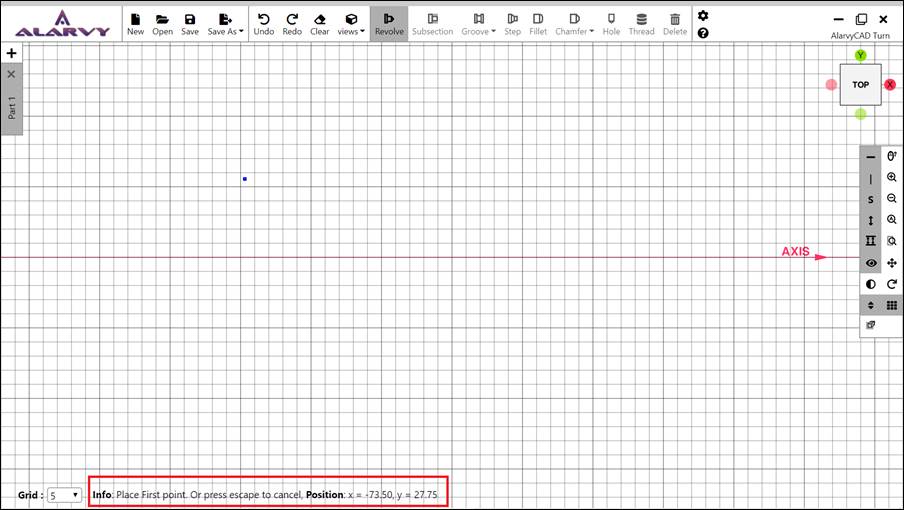Toggle vertical line constraint
This screenshot has height=510, width=904.
(x=871, y=179)
